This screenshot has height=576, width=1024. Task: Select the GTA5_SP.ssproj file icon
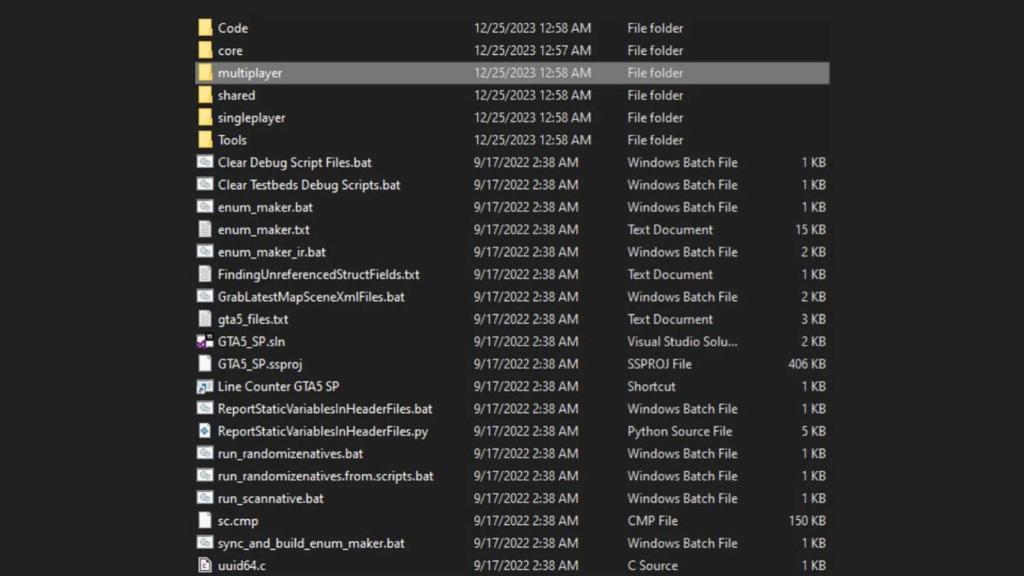205,363
